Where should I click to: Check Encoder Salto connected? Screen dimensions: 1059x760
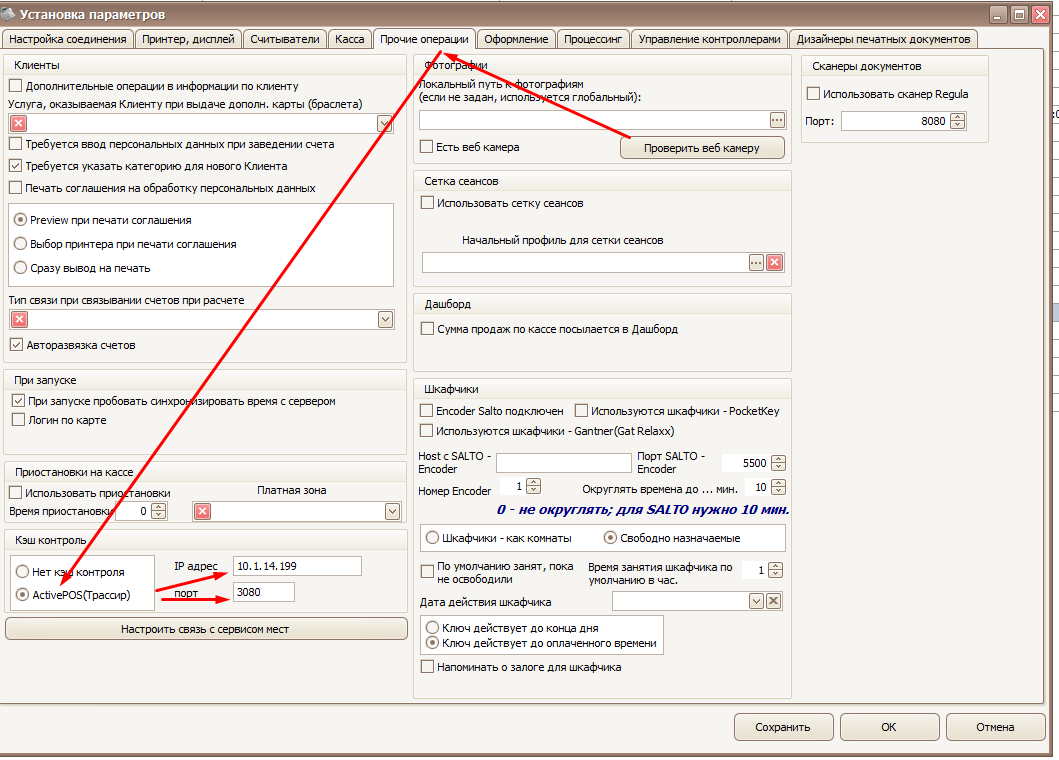(426, 411)
